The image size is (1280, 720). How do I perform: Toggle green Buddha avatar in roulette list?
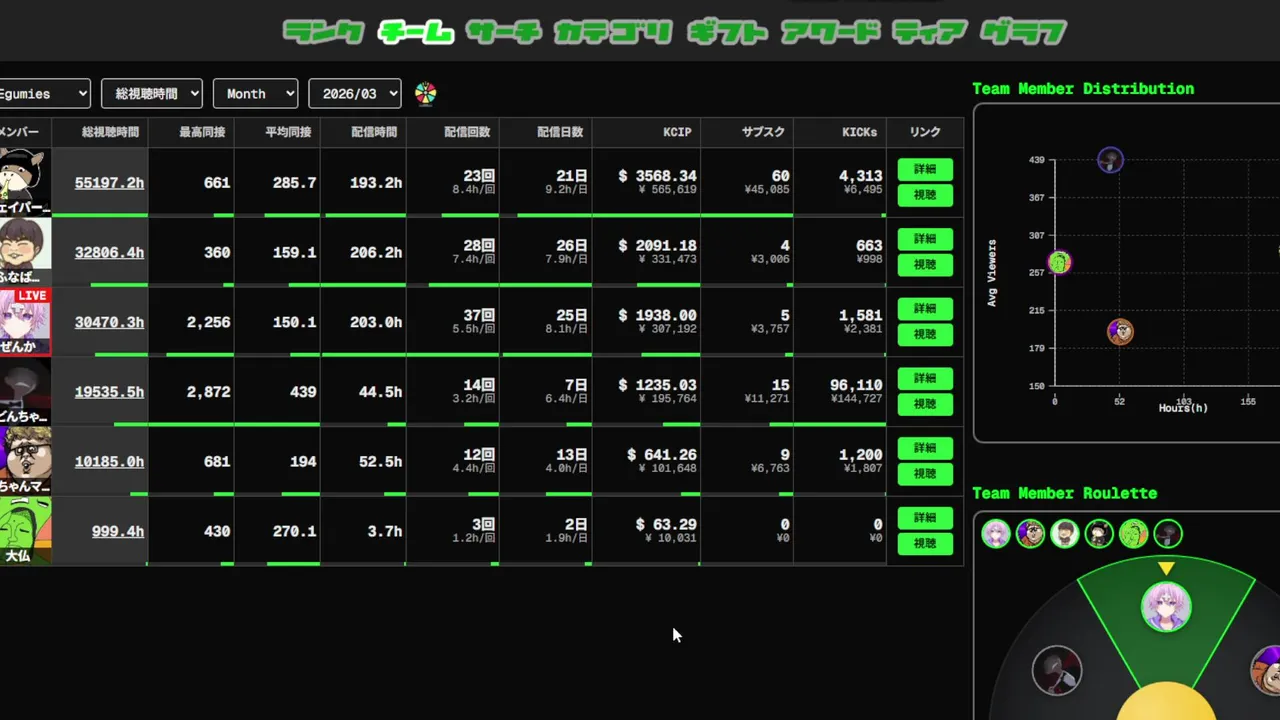[1134, 534]
